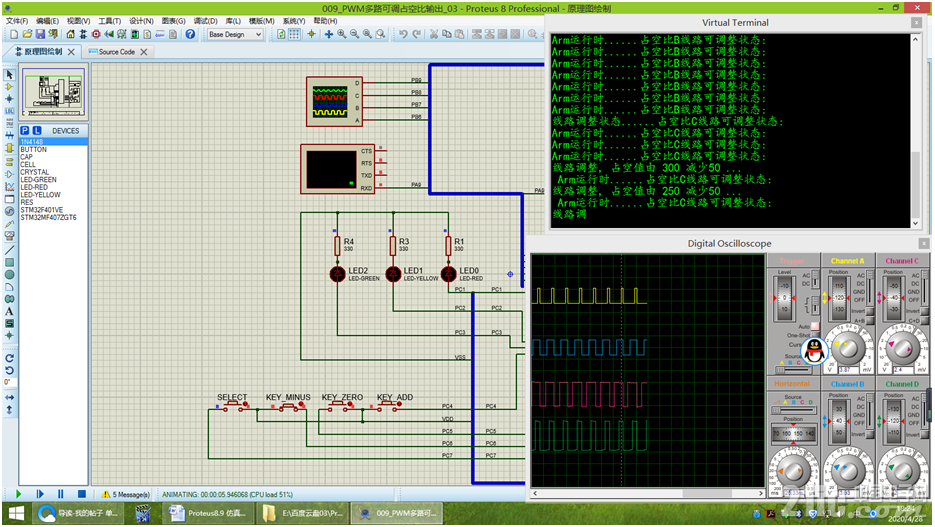Image resolution: width=935 pixels, height=527 pixels.
Task: Click the Horizontal timebase dial
Action: (792, 471)
